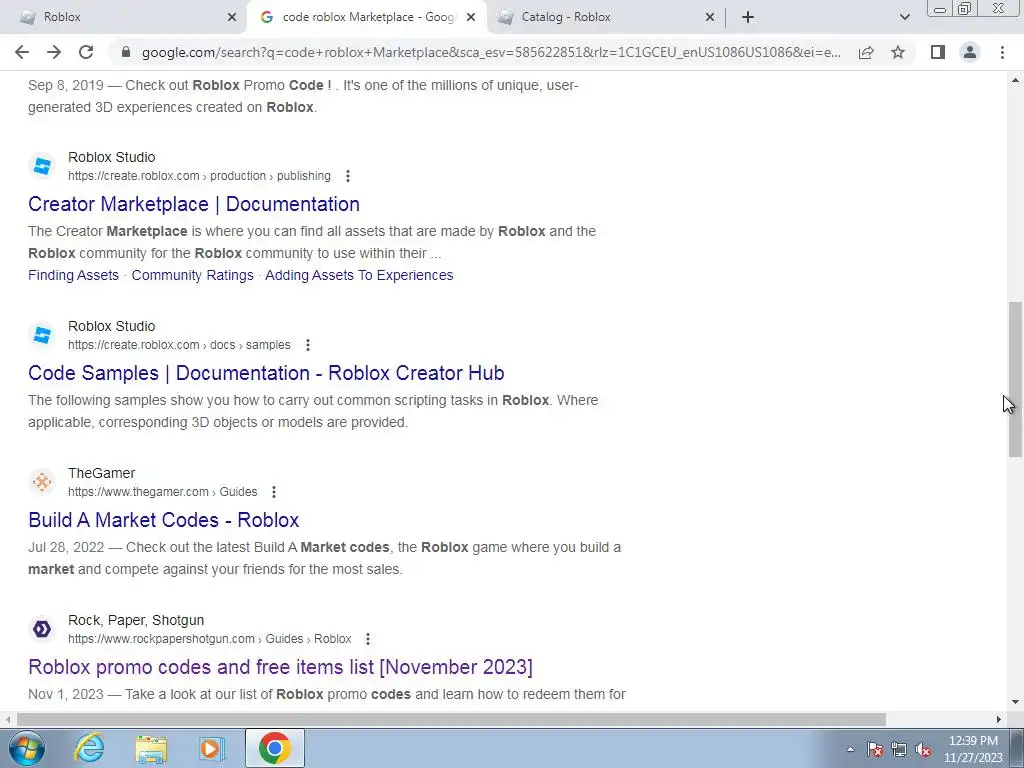
Task: Open Windows Media Player from the taskbar
Action: 211,748
